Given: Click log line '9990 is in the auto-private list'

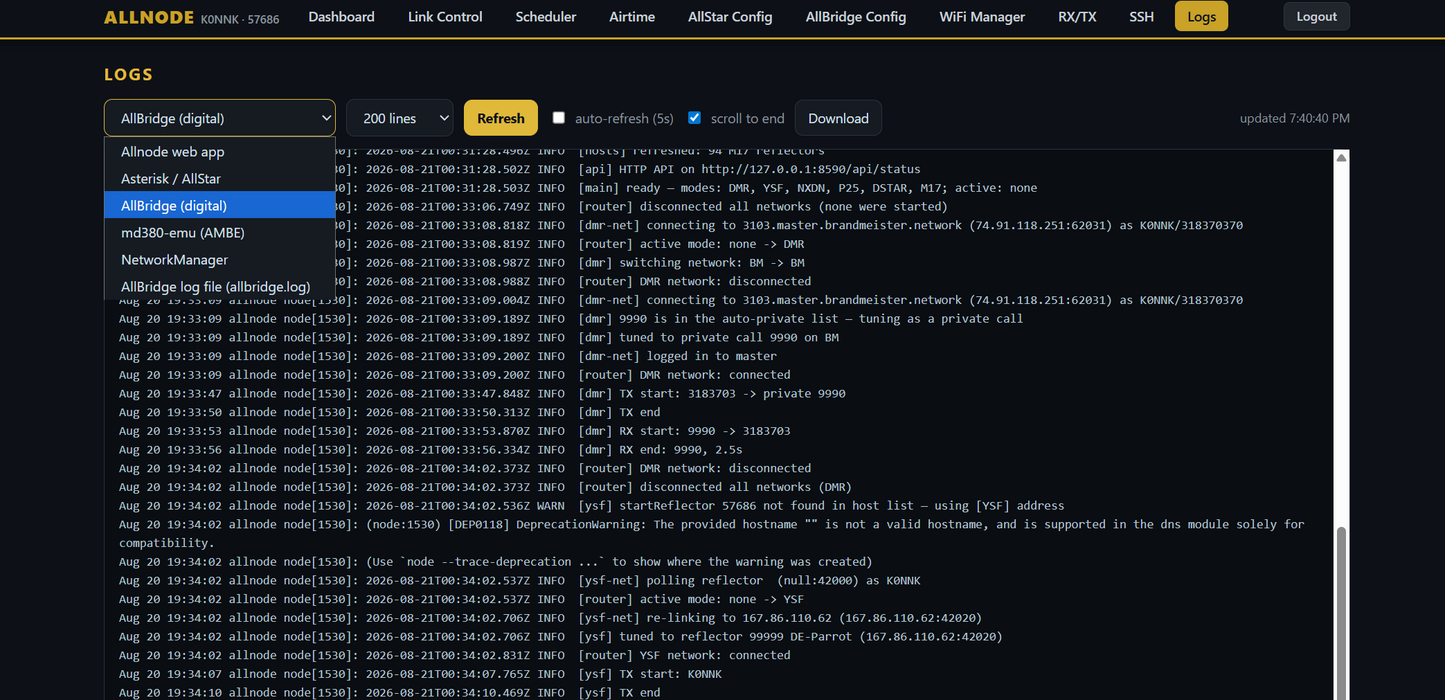Looking at the screenshot, I should tap(571, 318).
